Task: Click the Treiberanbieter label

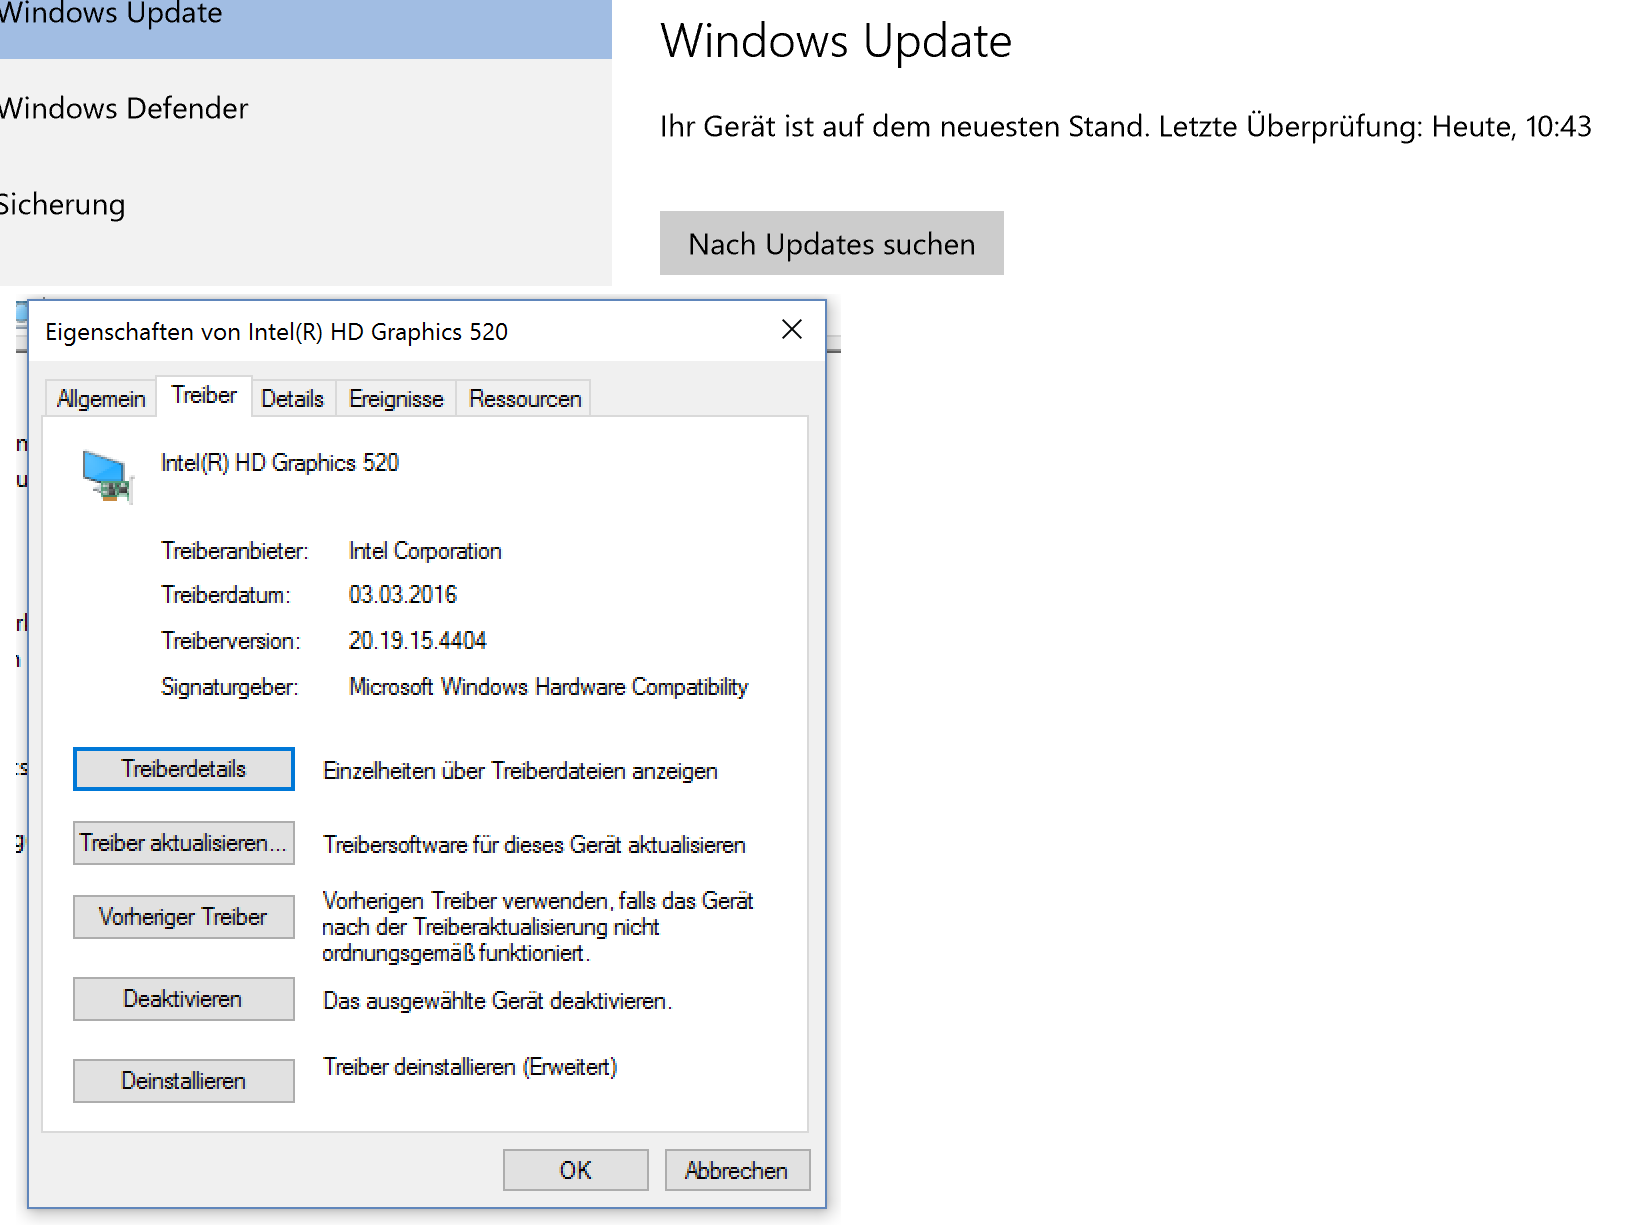Action: (235, 551)
